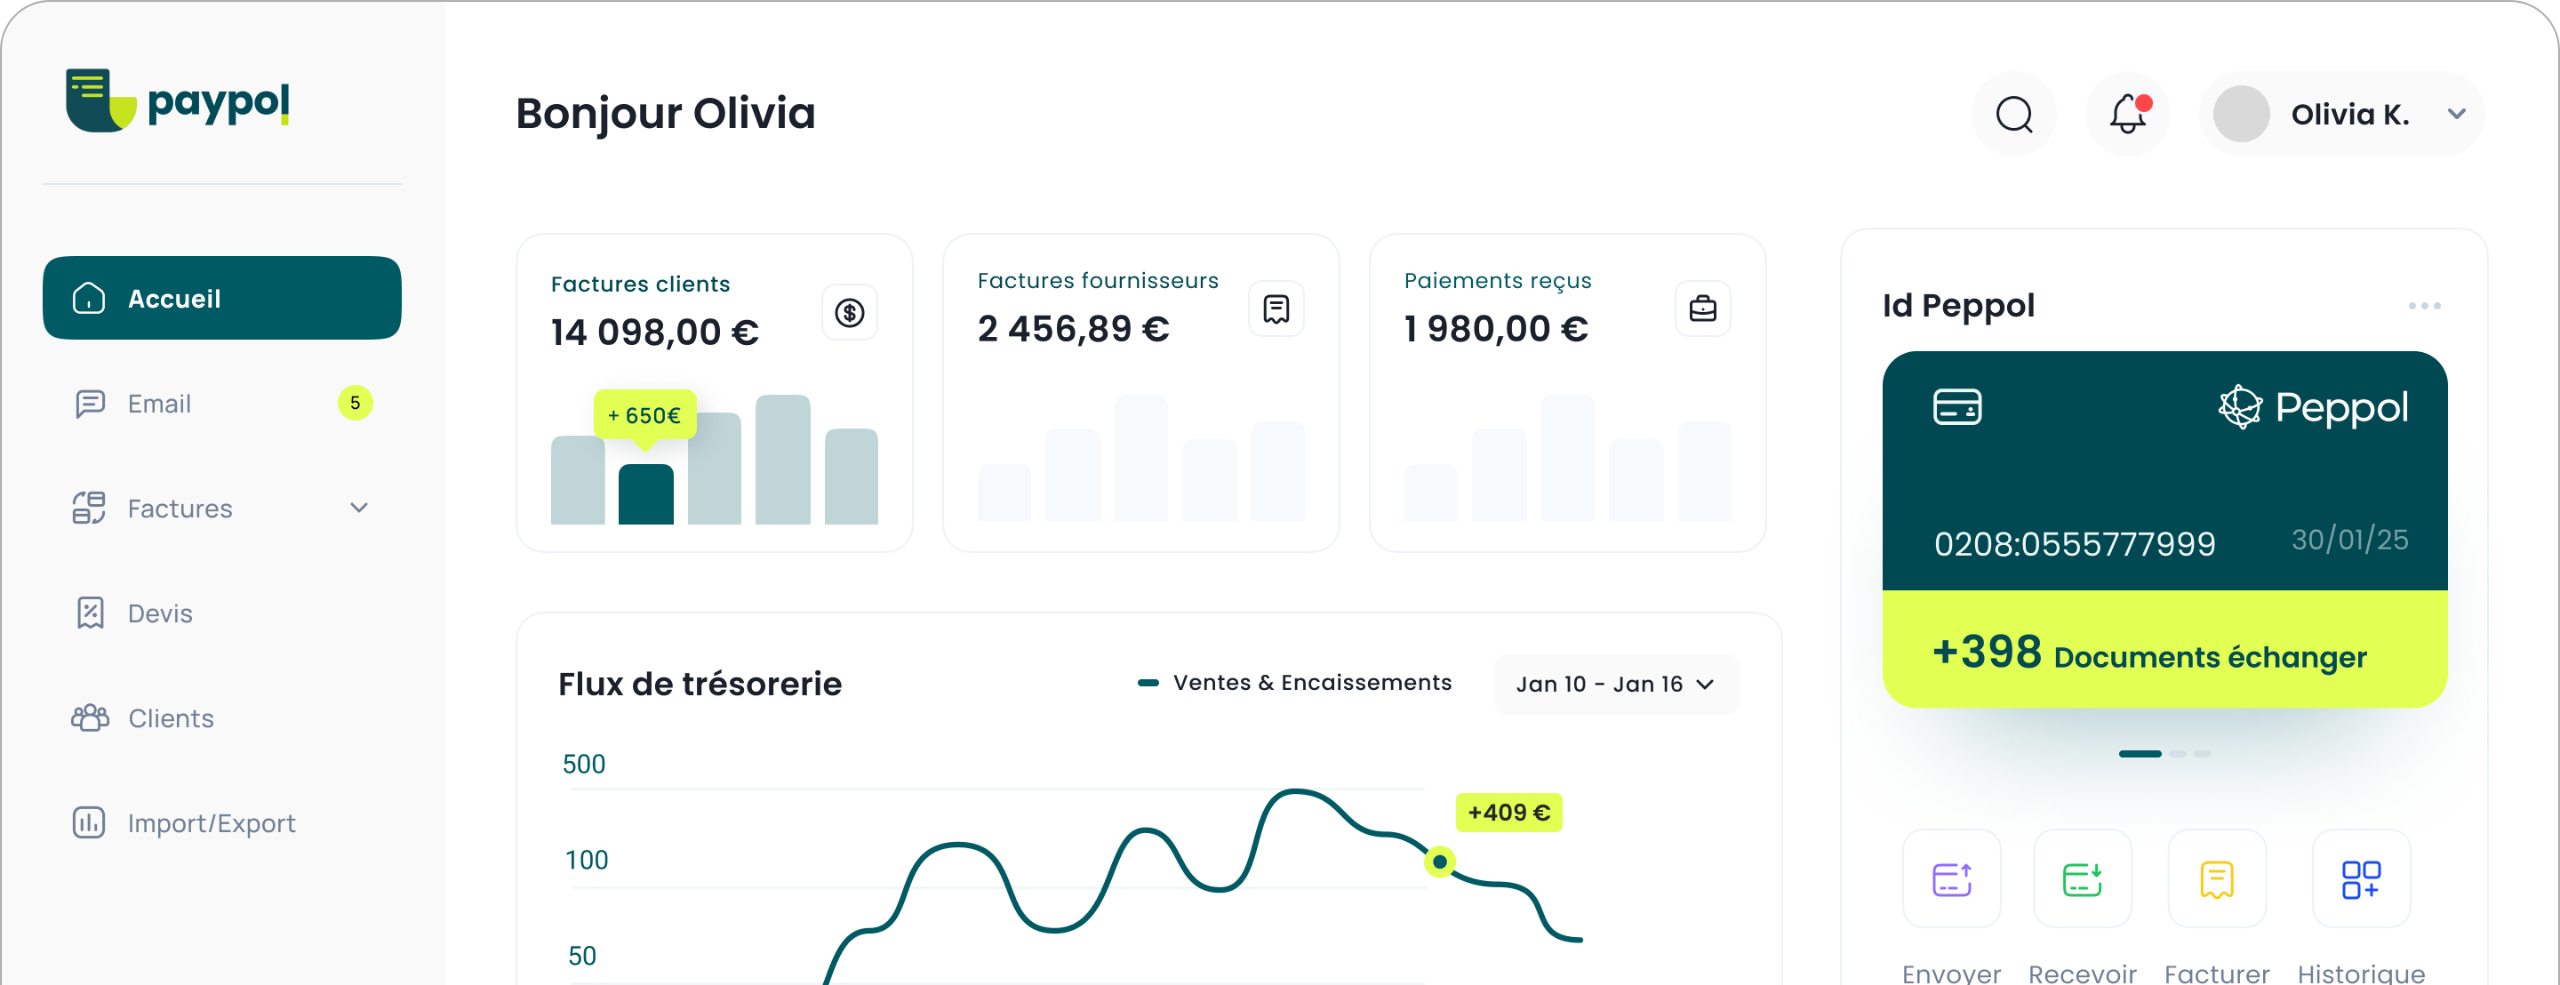Click the briefcase icon on Paiements reçus
The image size is (2560, 985).
[1702, 309]
